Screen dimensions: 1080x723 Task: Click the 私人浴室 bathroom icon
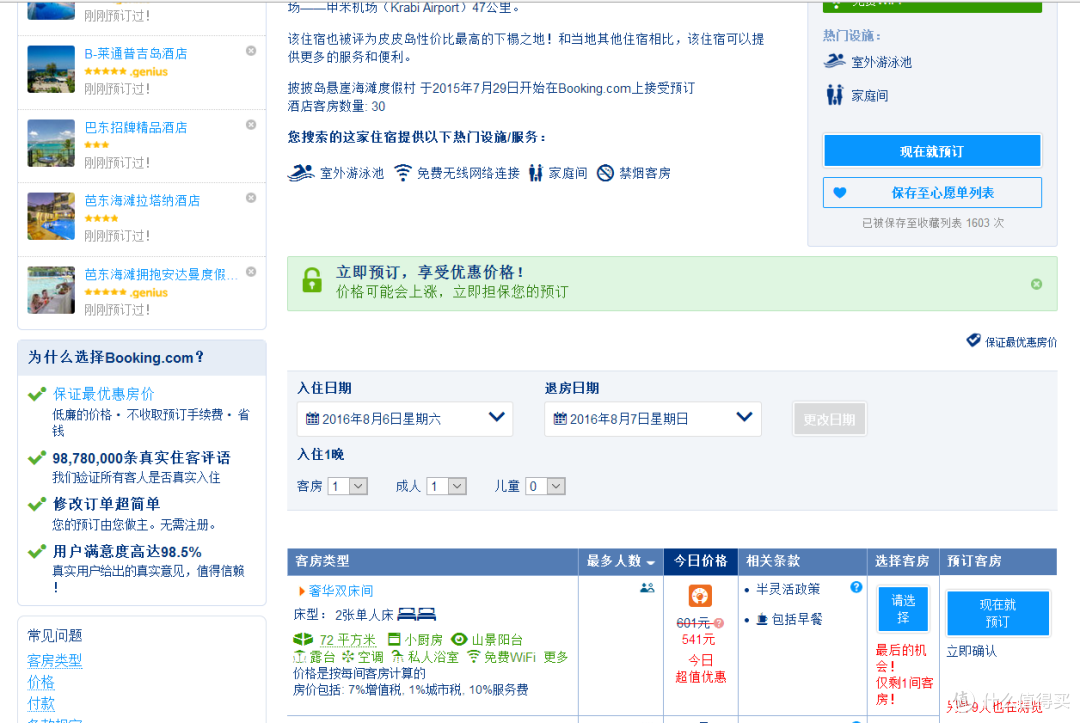coord(397,657)
